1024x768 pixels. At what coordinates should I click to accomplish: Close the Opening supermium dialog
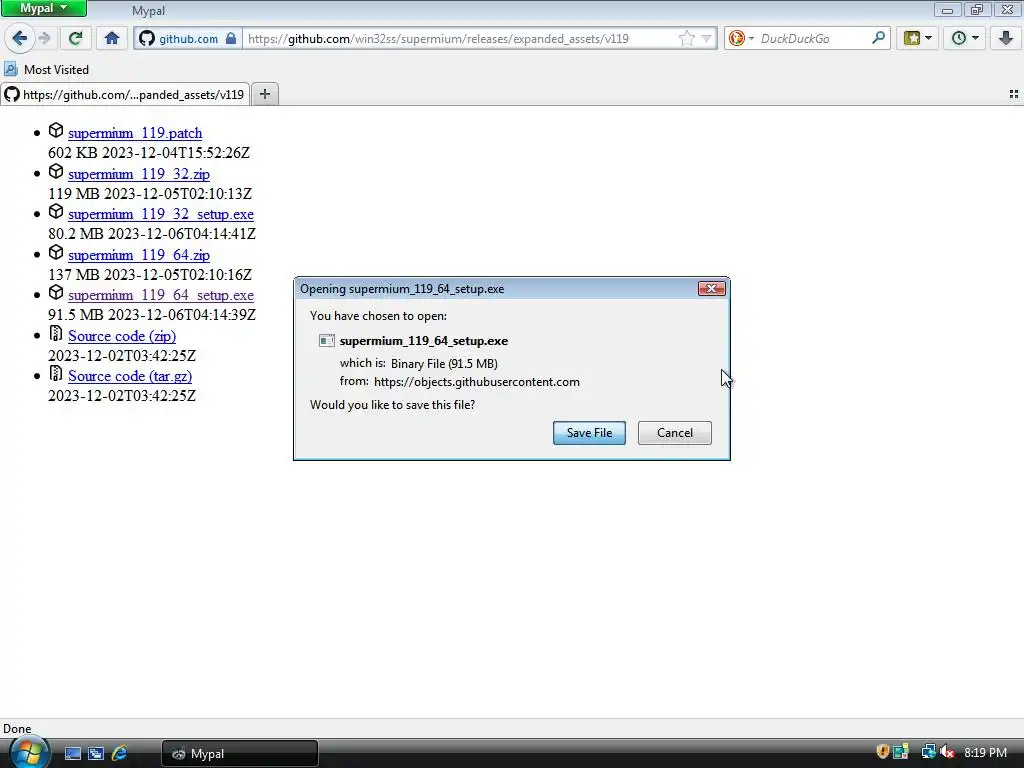pyautogui.click(x=711, y=289)
